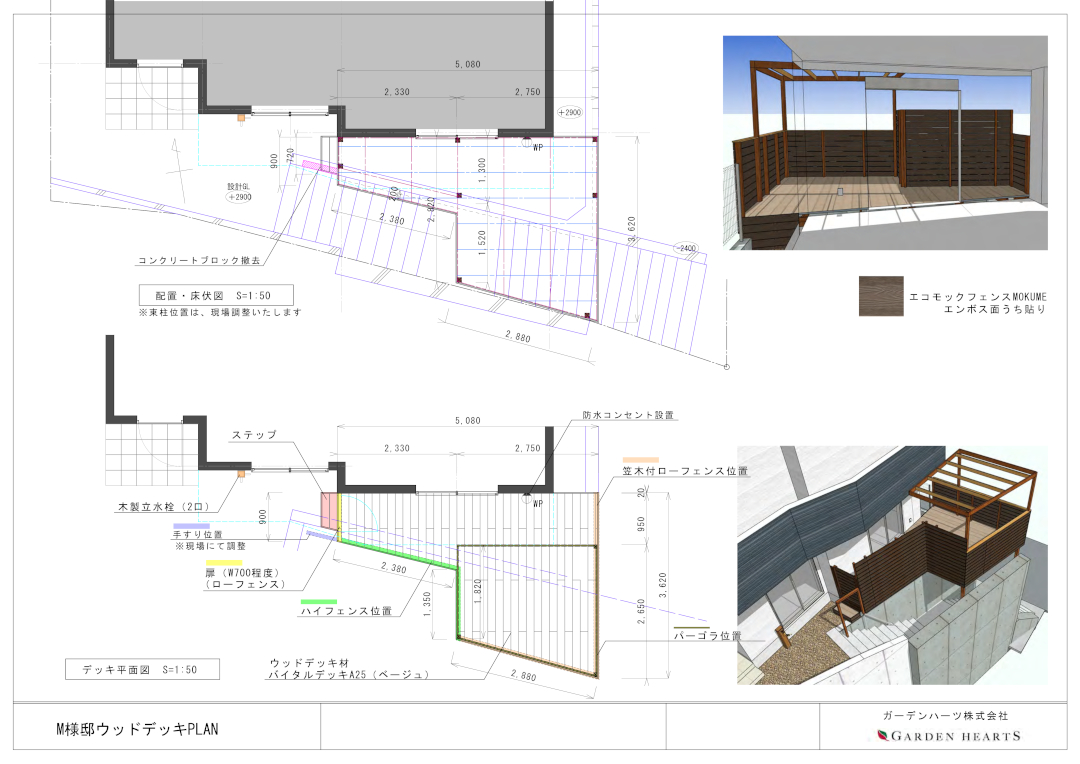Click the orange 笠木付ローフェンス位置 legend swatch

click(640, 460)
